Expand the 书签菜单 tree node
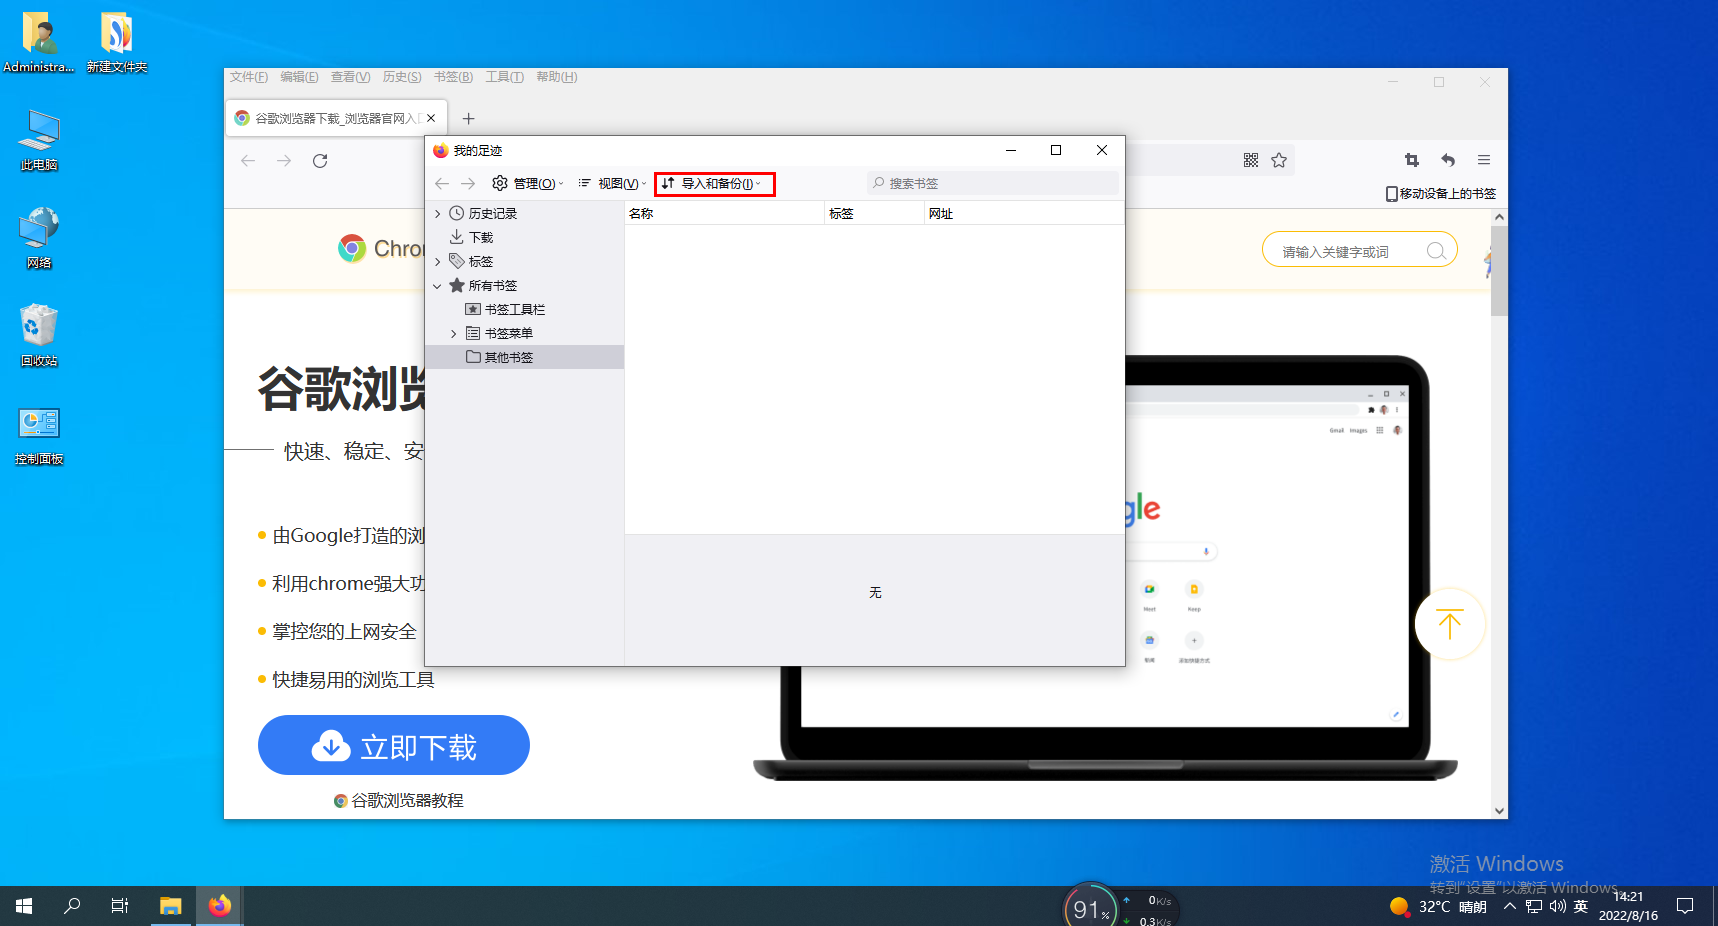The height and width of the screenshot is (926, 1718). click(453, 334)
